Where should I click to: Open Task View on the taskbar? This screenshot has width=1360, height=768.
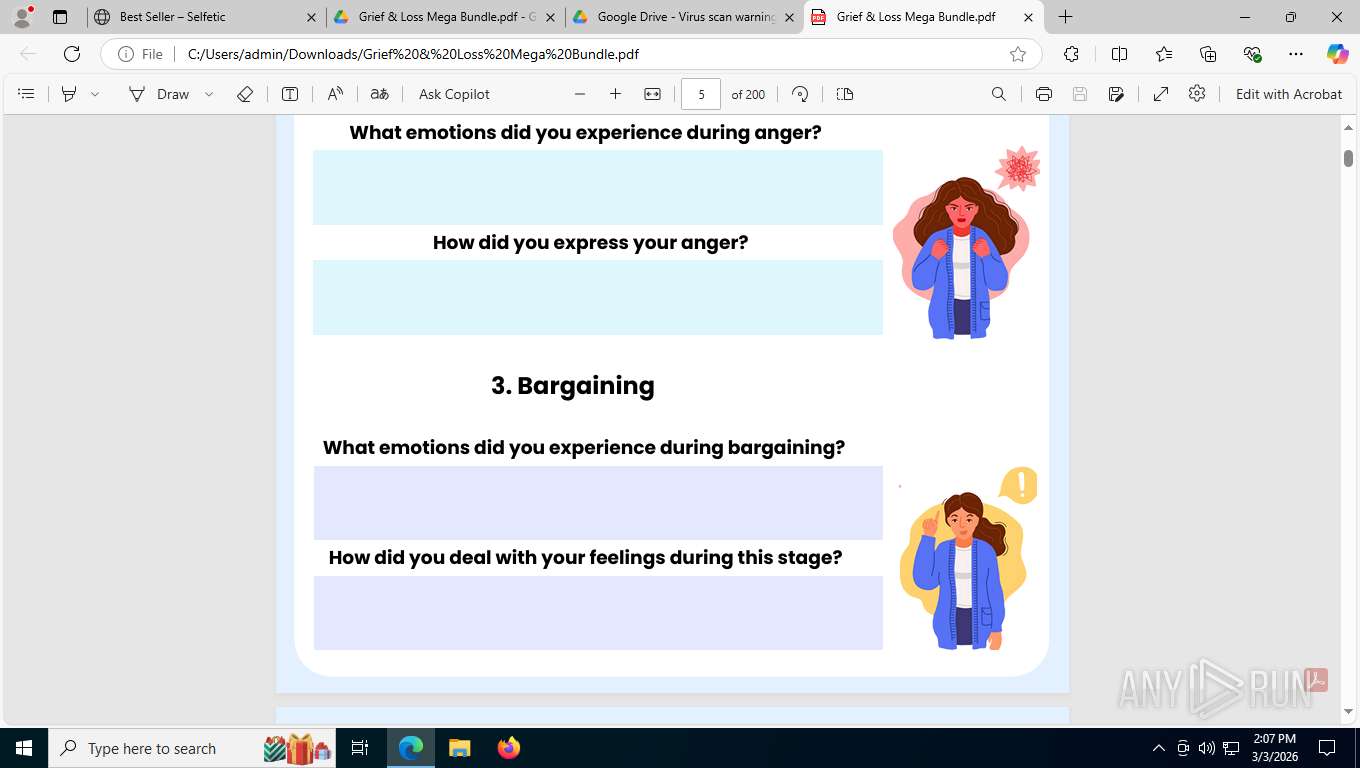click(x=360, y=748)
